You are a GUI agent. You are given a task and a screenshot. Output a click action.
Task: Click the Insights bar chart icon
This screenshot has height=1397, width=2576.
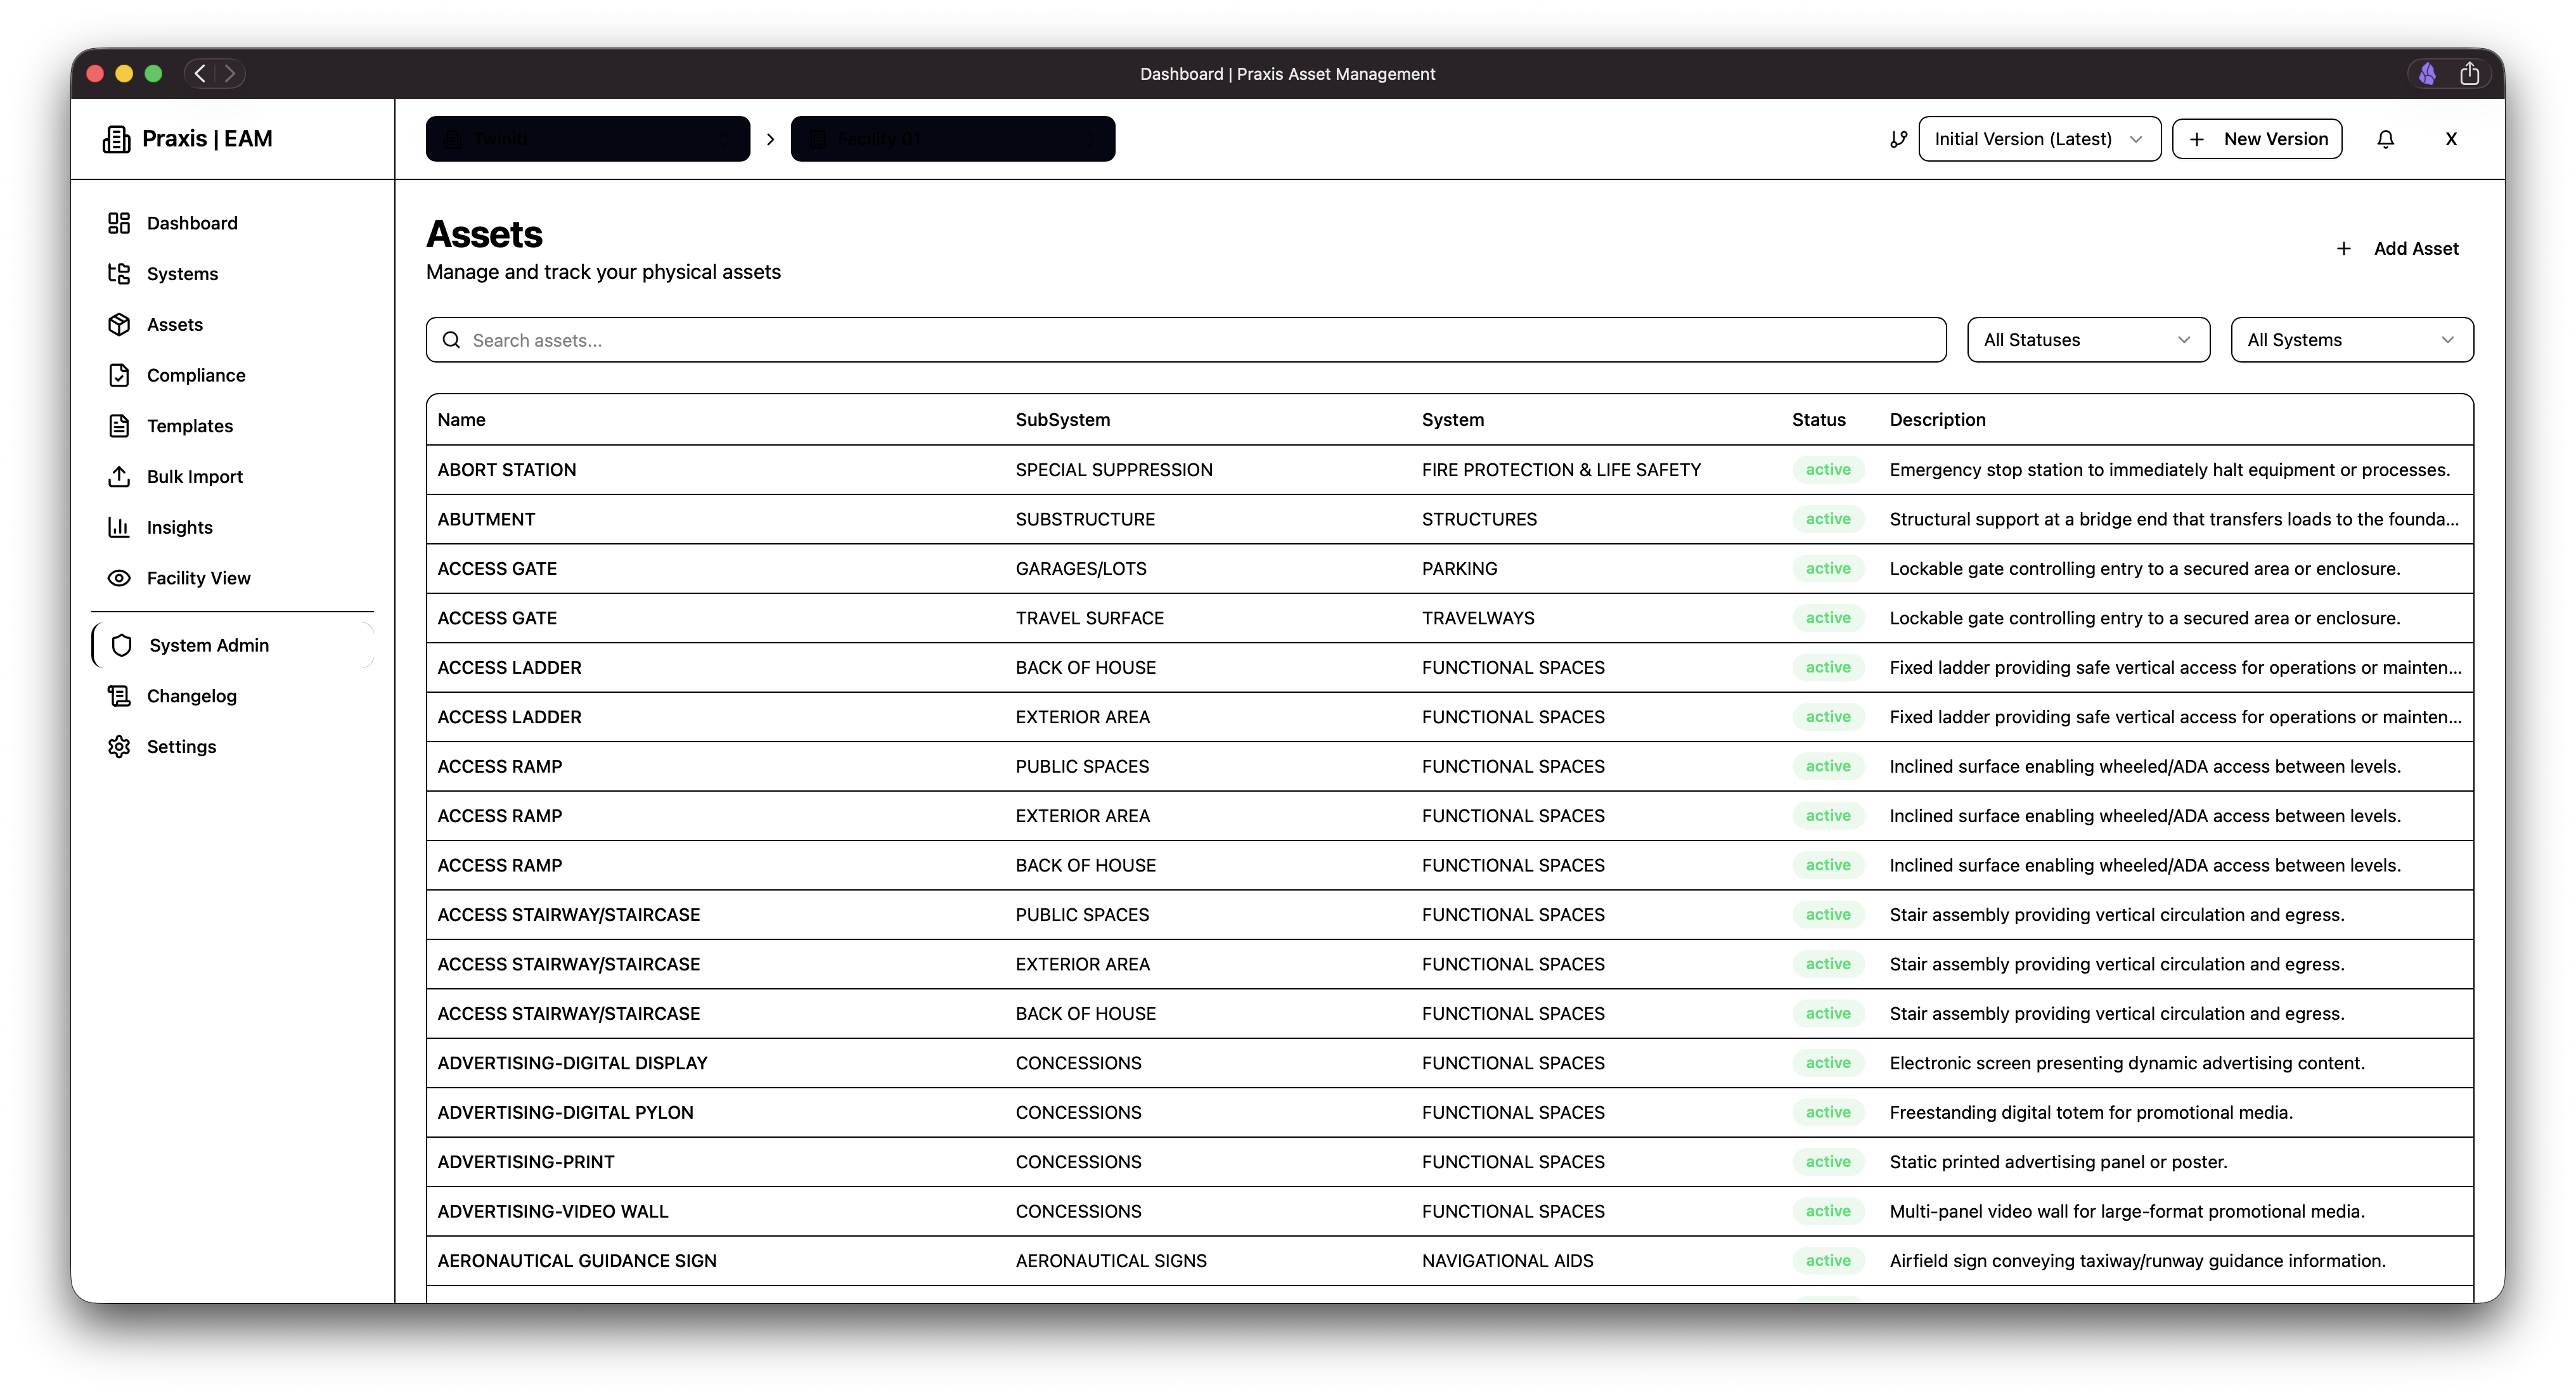(119, 527)
